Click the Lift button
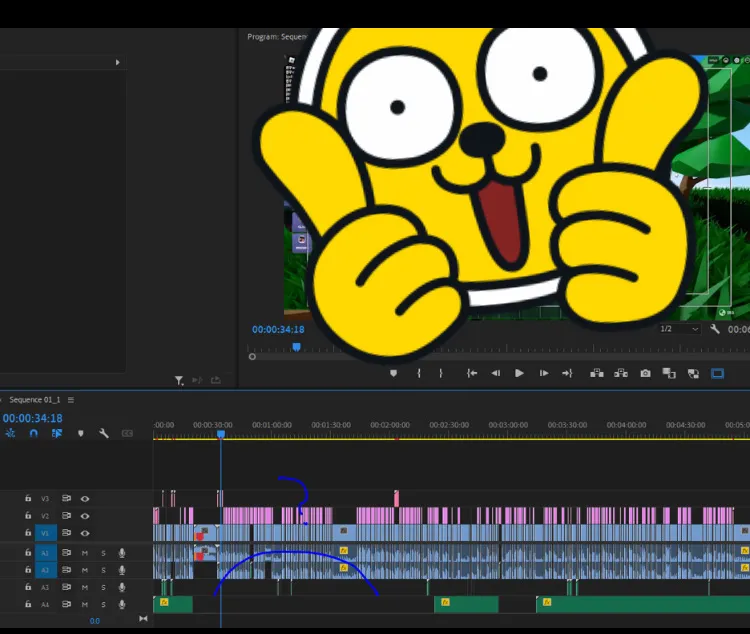The image size is (750, 634). point(596,373)
